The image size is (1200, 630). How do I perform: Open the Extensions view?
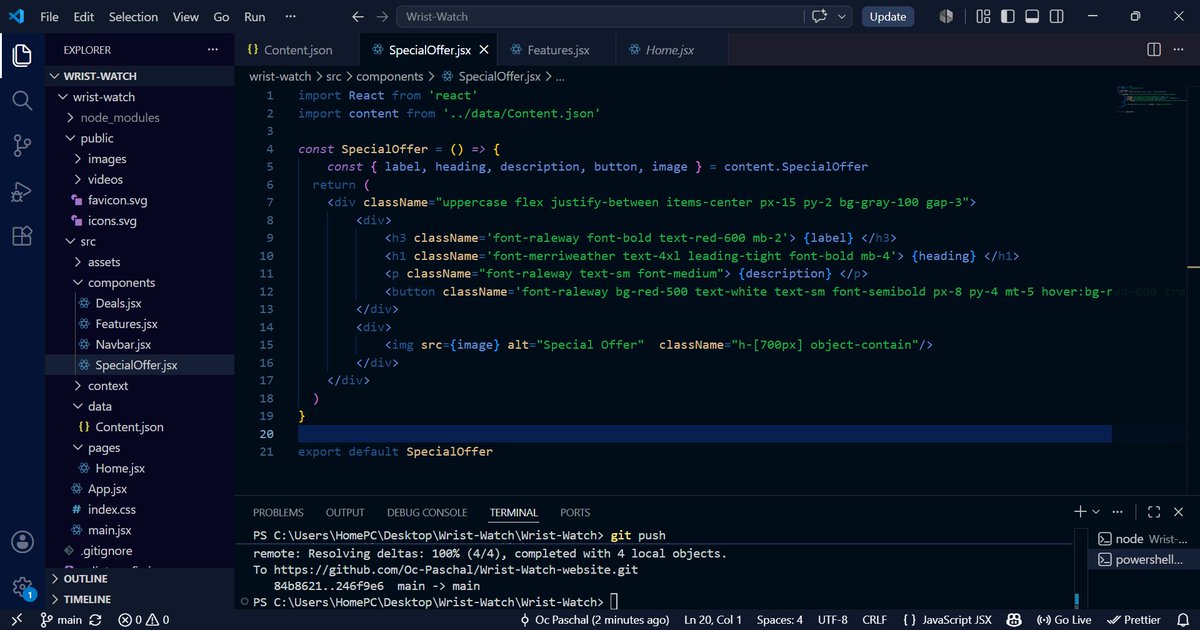pos(22,236)
